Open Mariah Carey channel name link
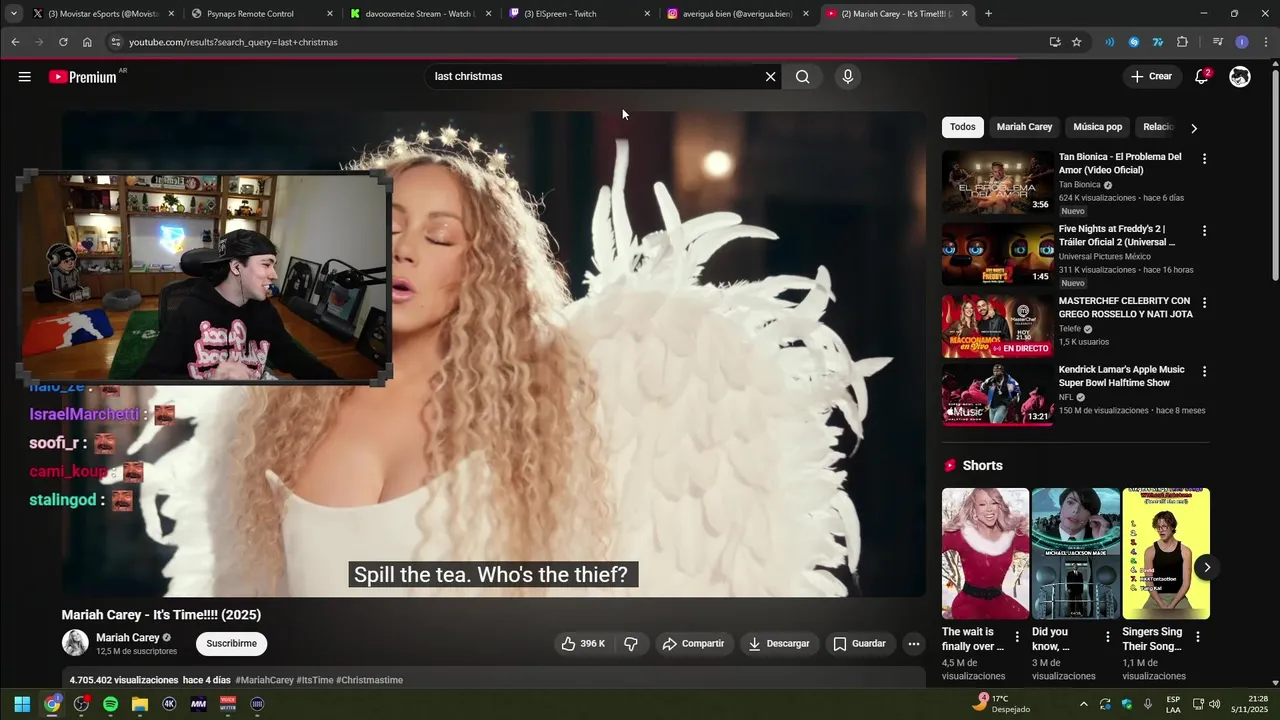1280x720 pixels. (128, 638)
